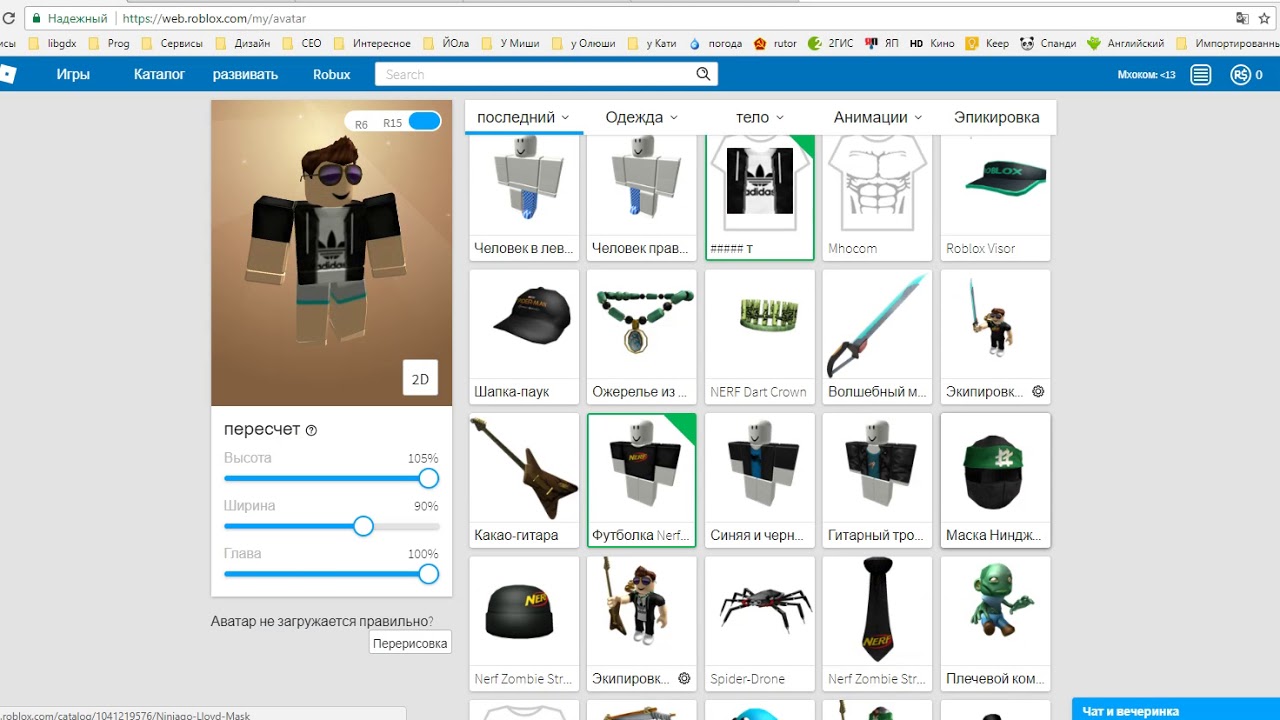This screenshot has height=720, width=1280.
Task: Open the погода bookmark
Action: click(x=715, y=43)
